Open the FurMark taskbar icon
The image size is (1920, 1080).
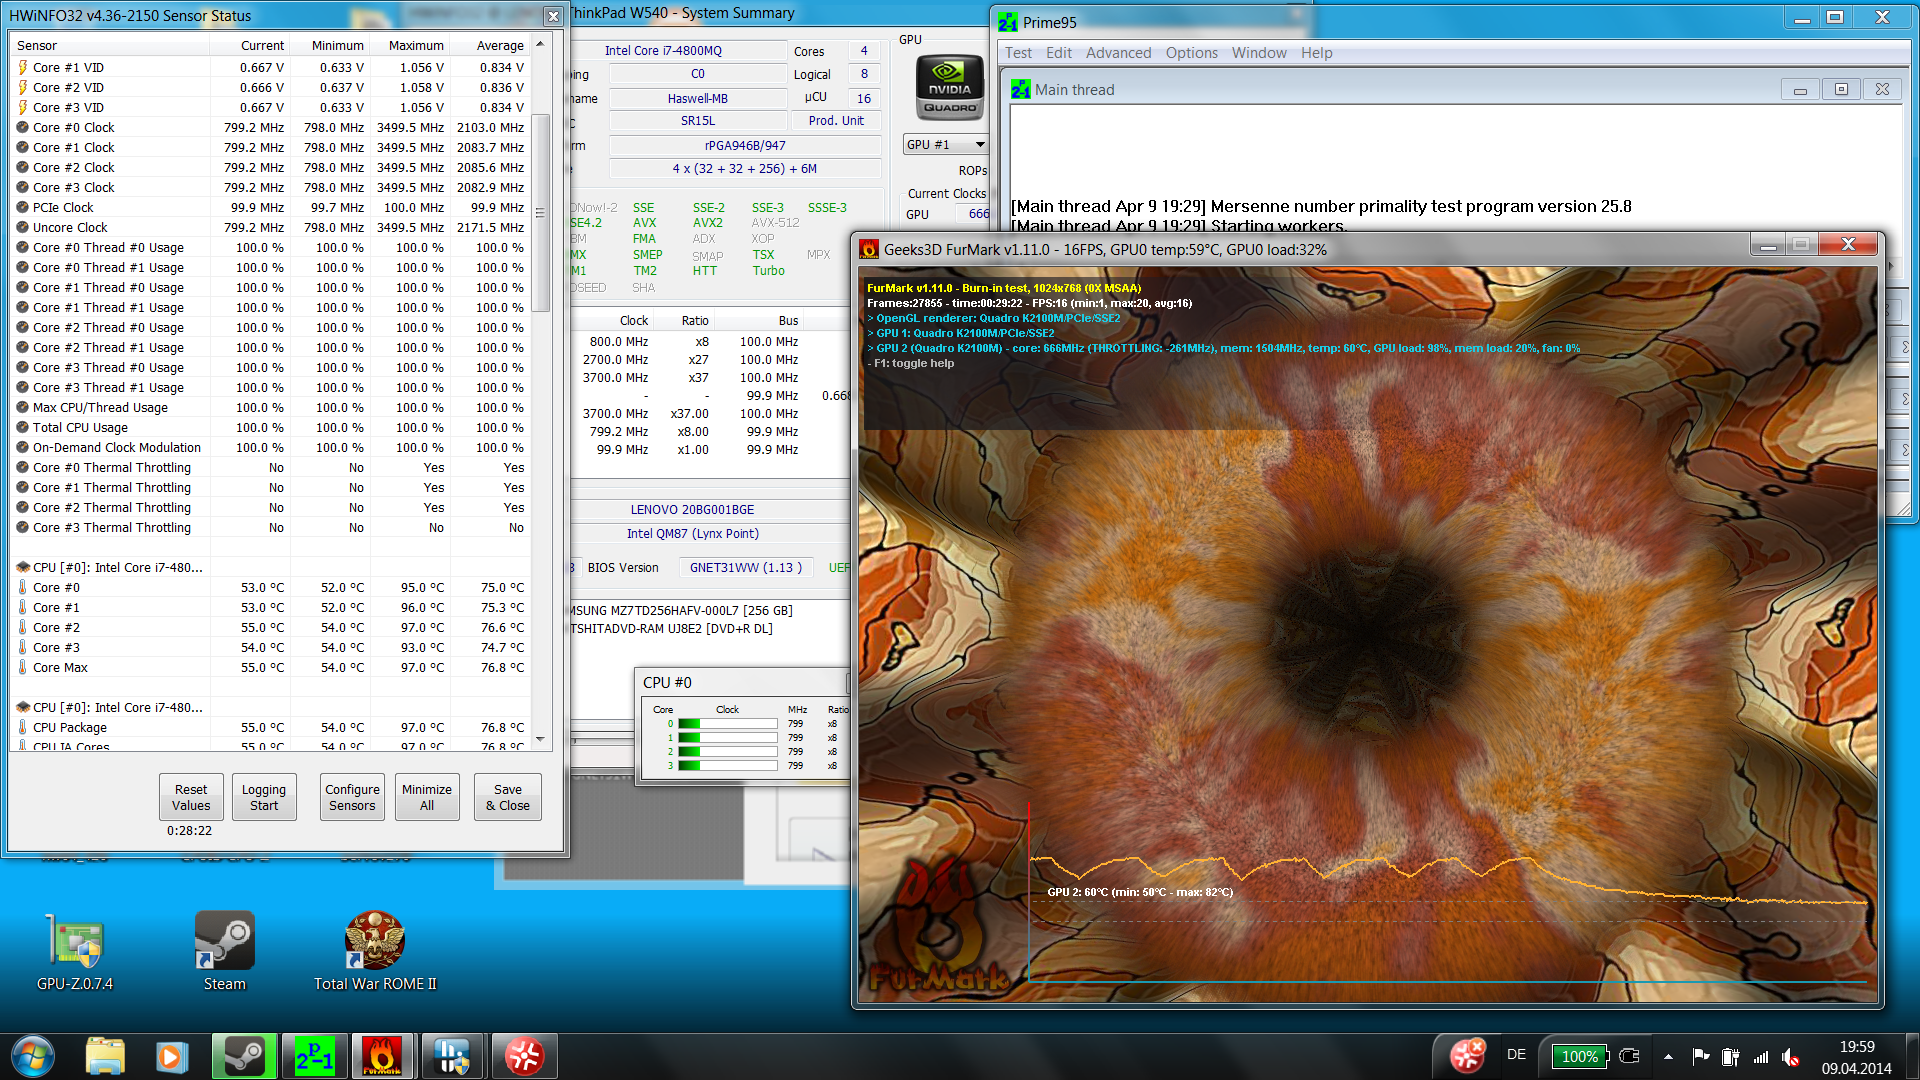382,1056
